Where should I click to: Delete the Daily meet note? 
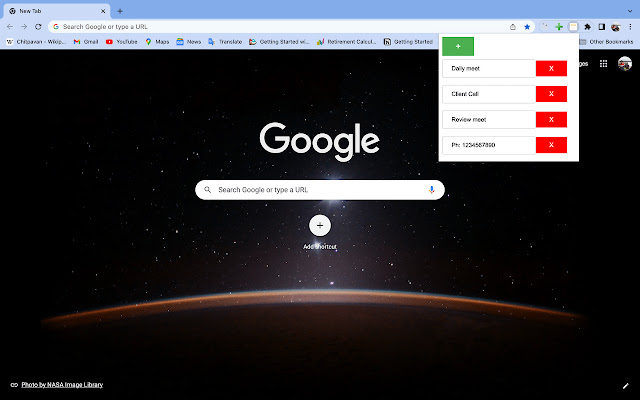(551, 69)
